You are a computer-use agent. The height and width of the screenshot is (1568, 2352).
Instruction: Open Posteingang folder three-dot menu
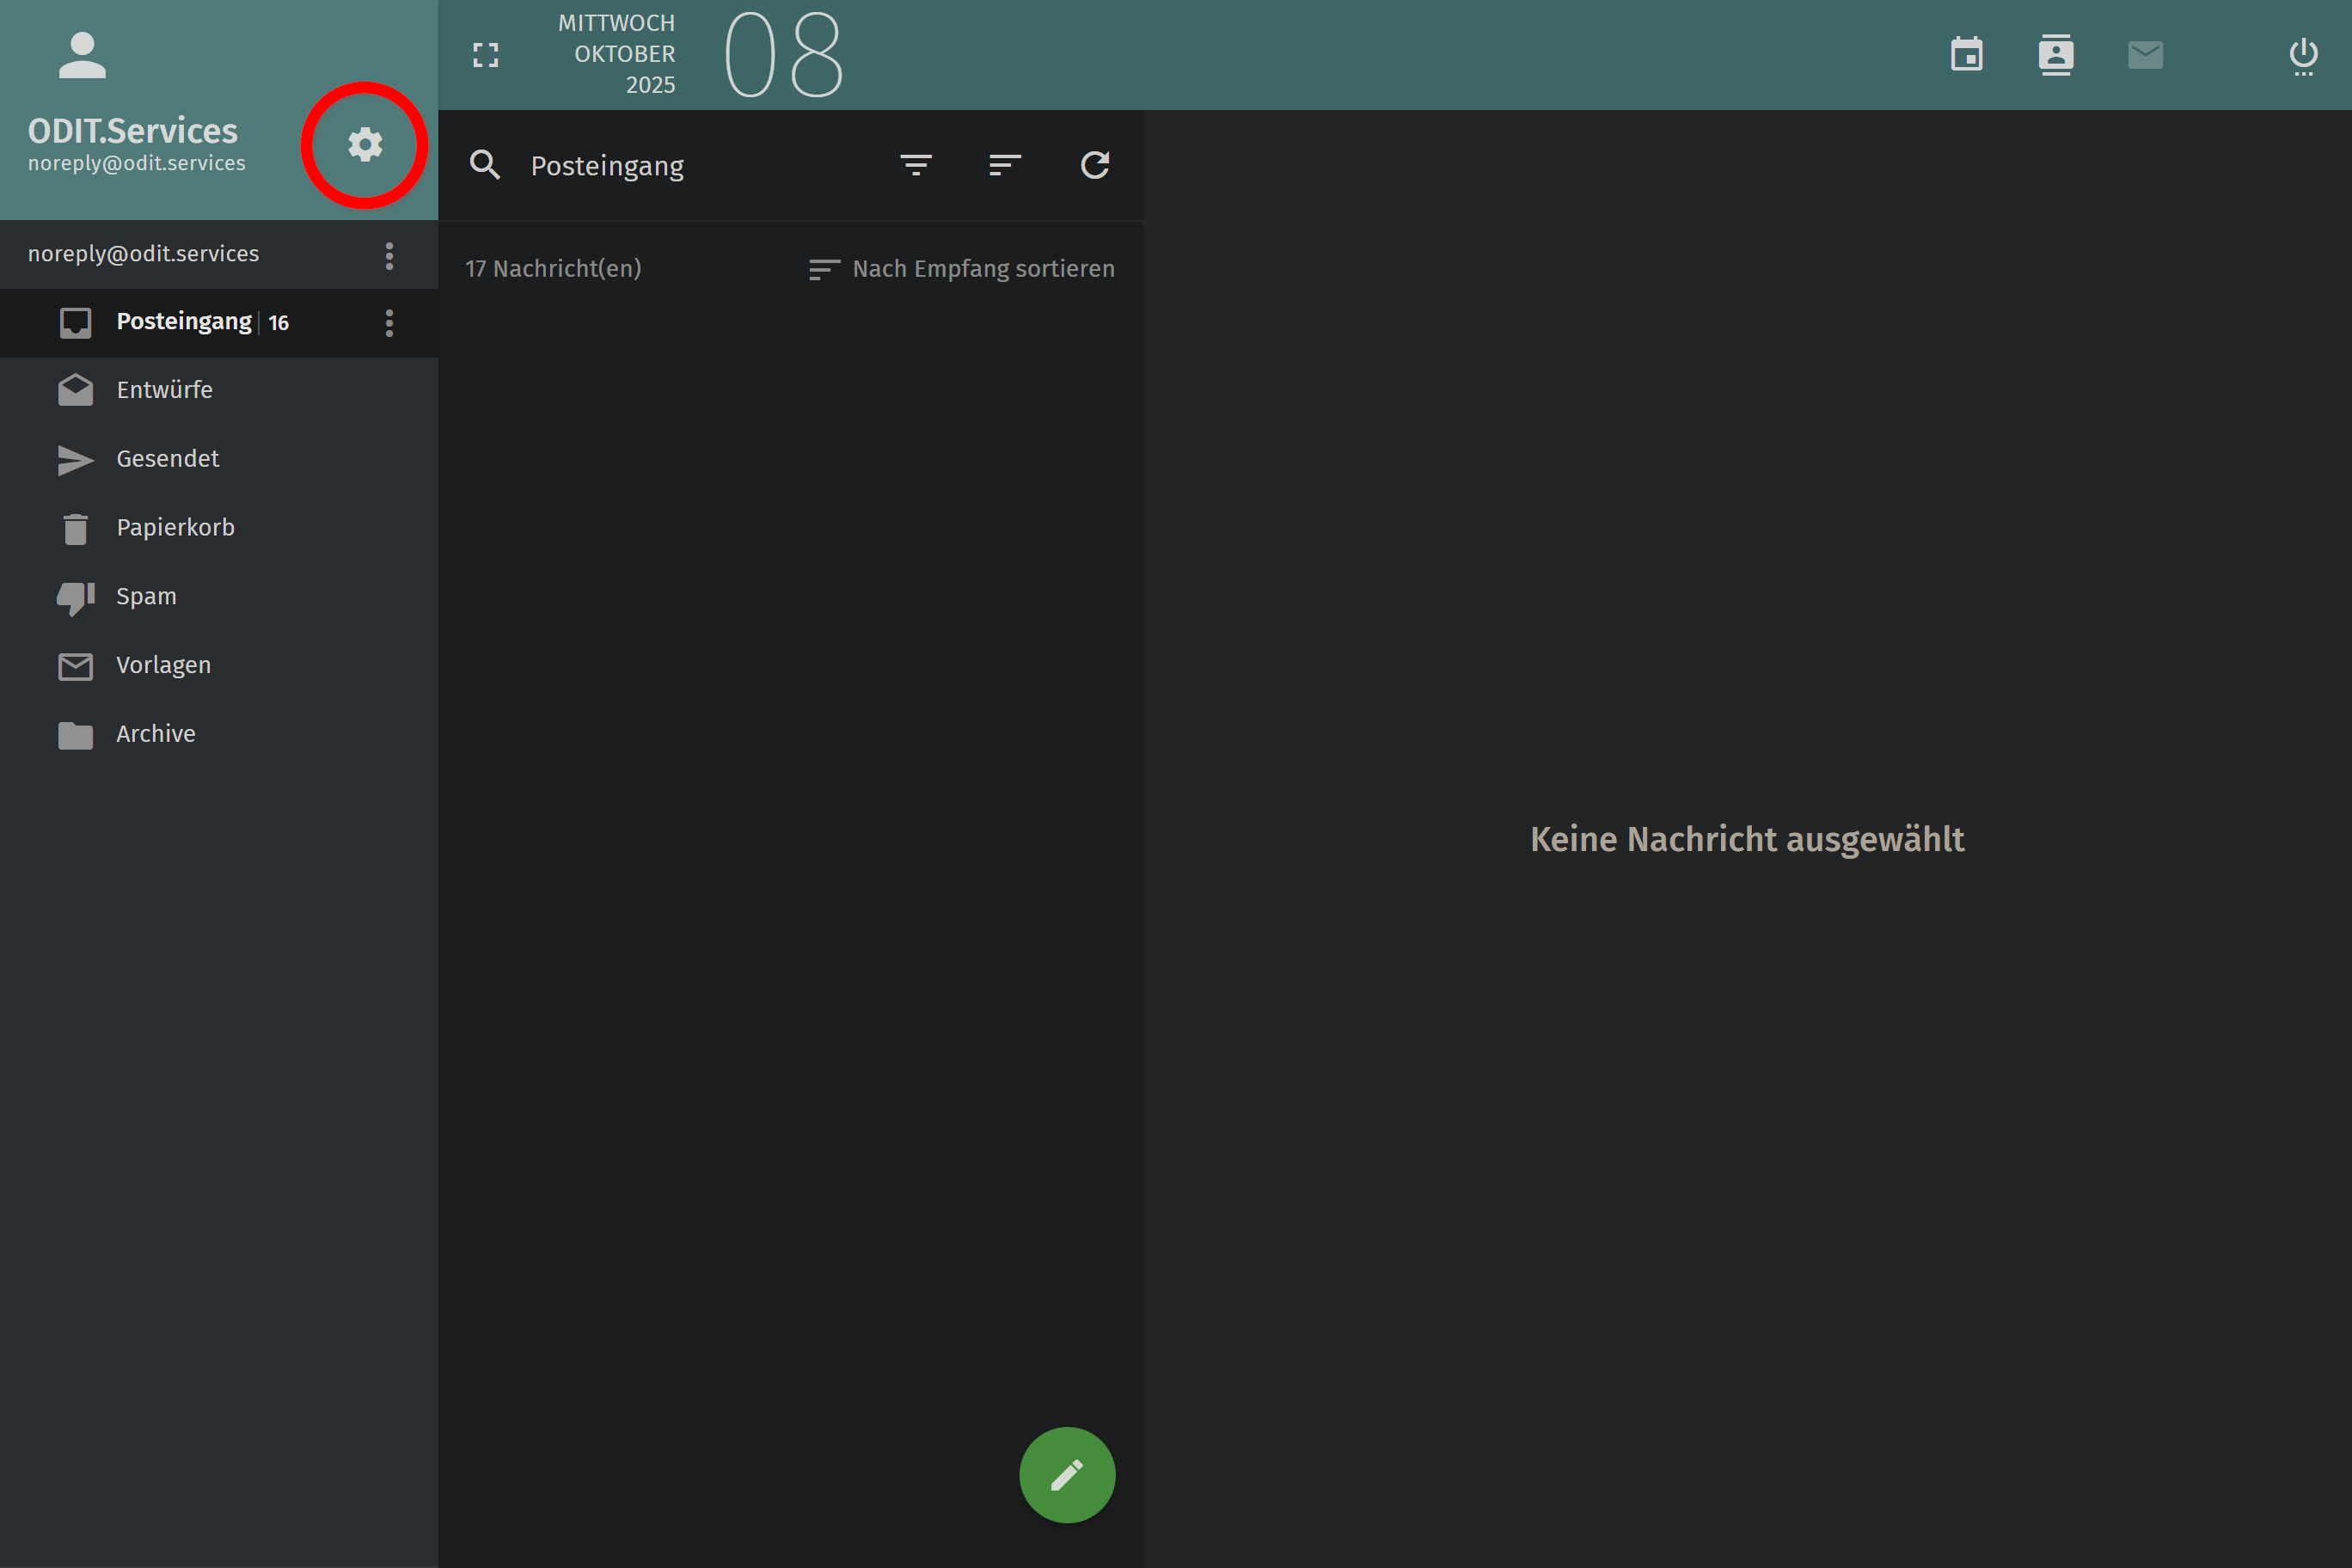coord(389,323)
